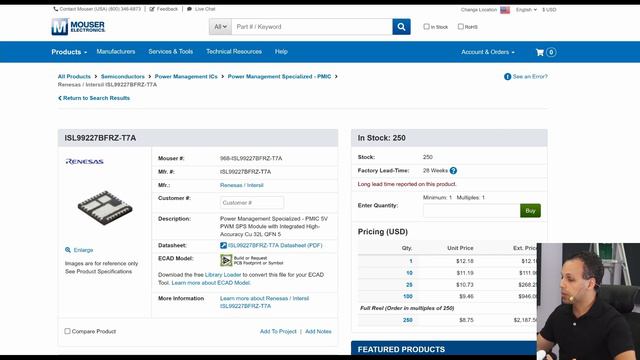This screenshot has width=640, height=360.
Task: Click the Feedback pencil icon
Action: click(x=152, y=9)
